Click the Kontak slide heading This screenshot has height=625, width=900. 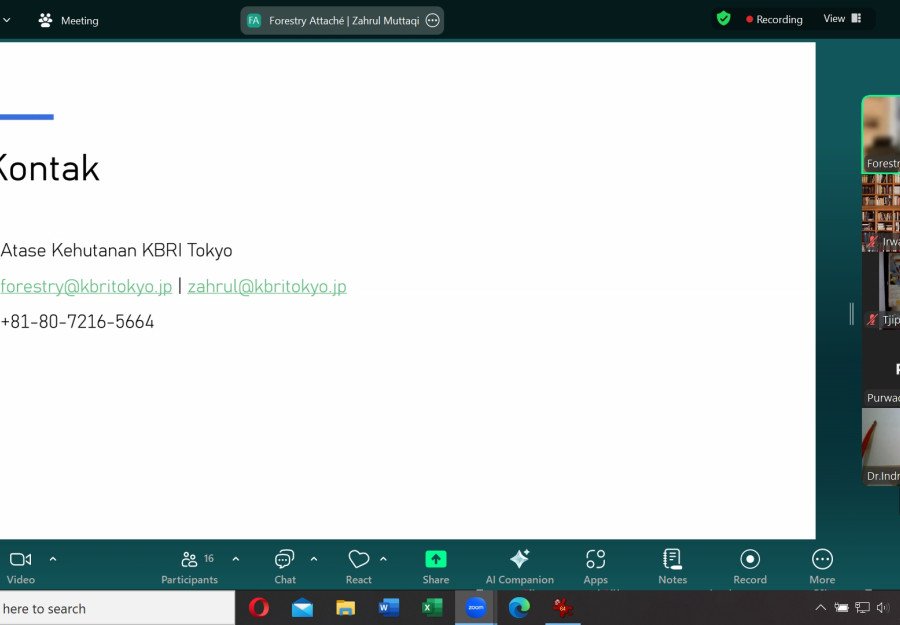pos(49,168)
